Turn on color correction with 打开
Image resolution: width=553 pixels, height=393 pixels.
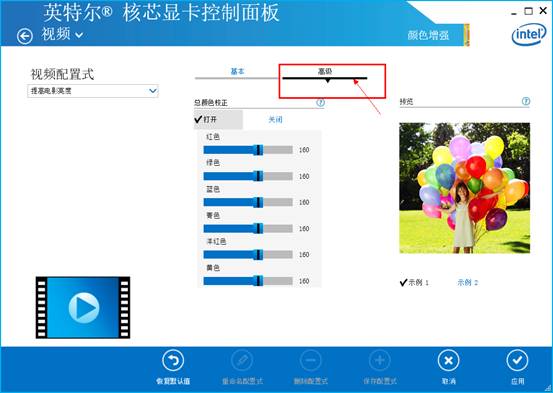coord(218,120)
